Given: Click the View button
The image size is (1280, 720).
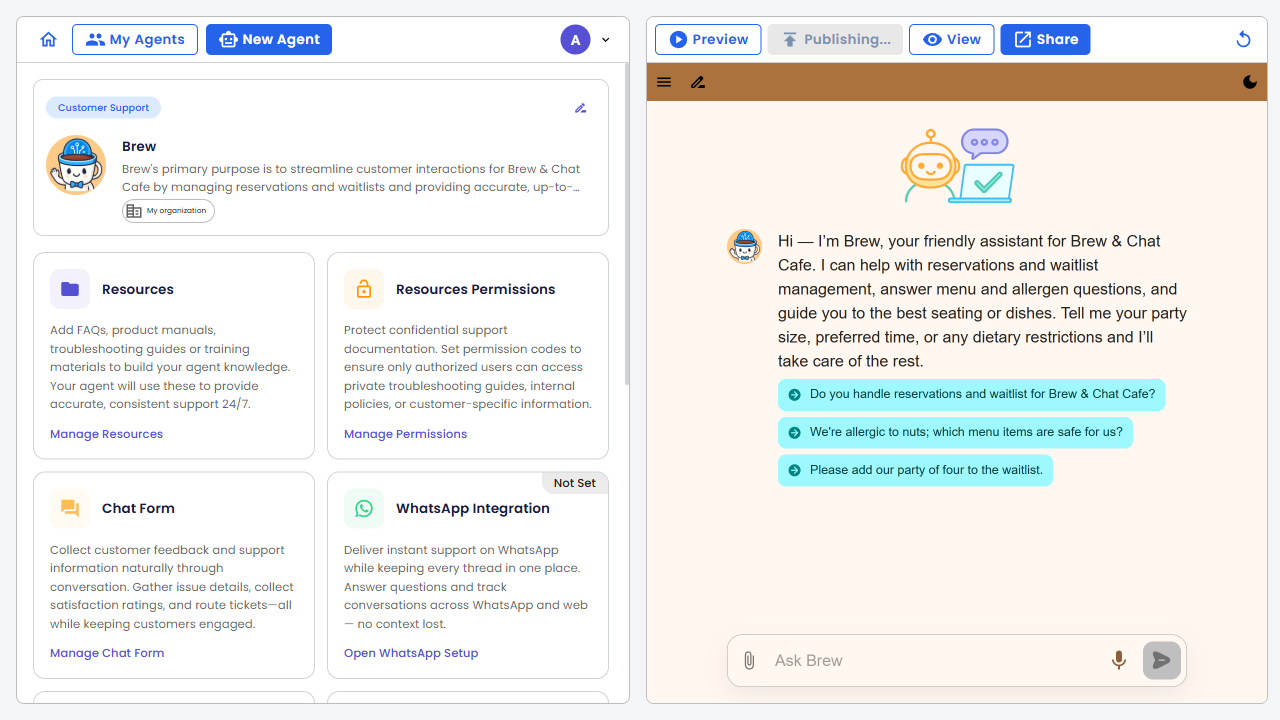Looking at the screenshot, I should tap(952, 40).
